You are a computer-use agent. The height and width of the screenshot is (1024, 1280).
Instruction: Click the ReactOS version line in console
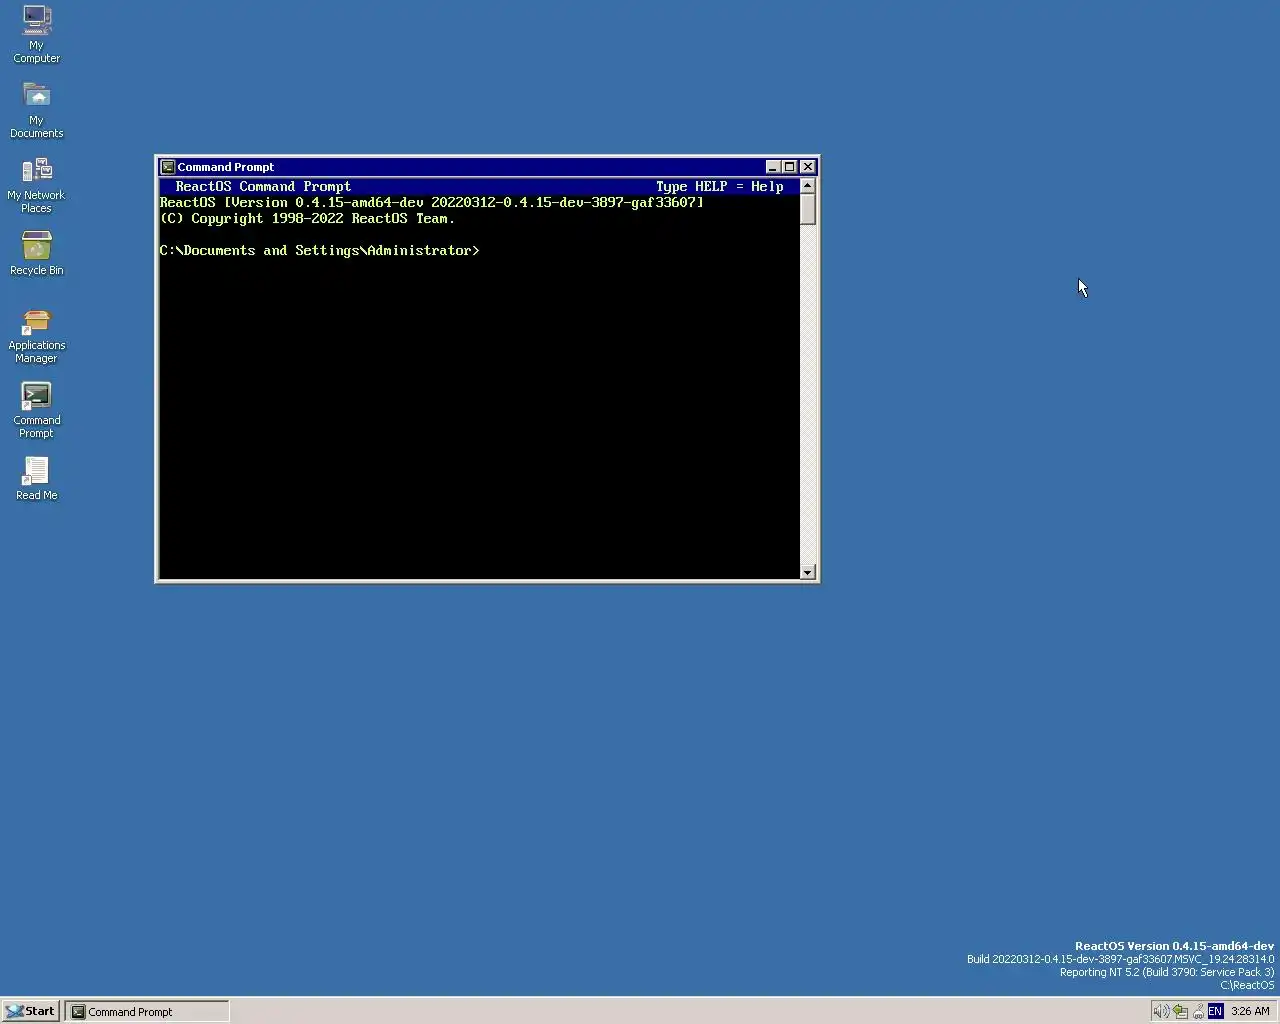click(x=432, y=202)
